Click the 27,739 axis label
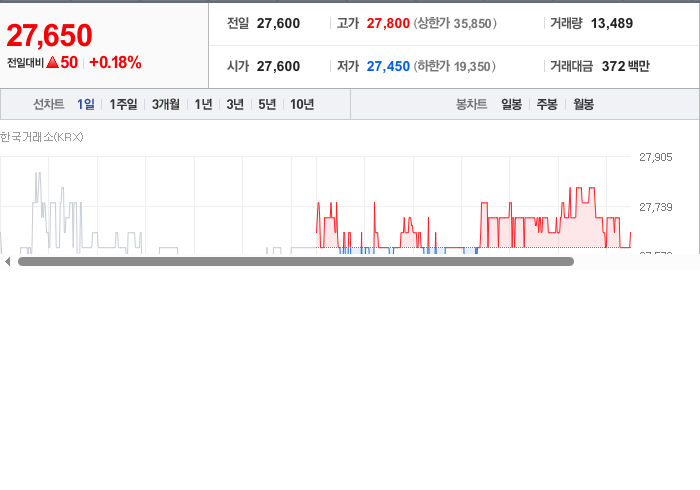The width and height of the screenshot is (700, 490). tap(655, 207)
